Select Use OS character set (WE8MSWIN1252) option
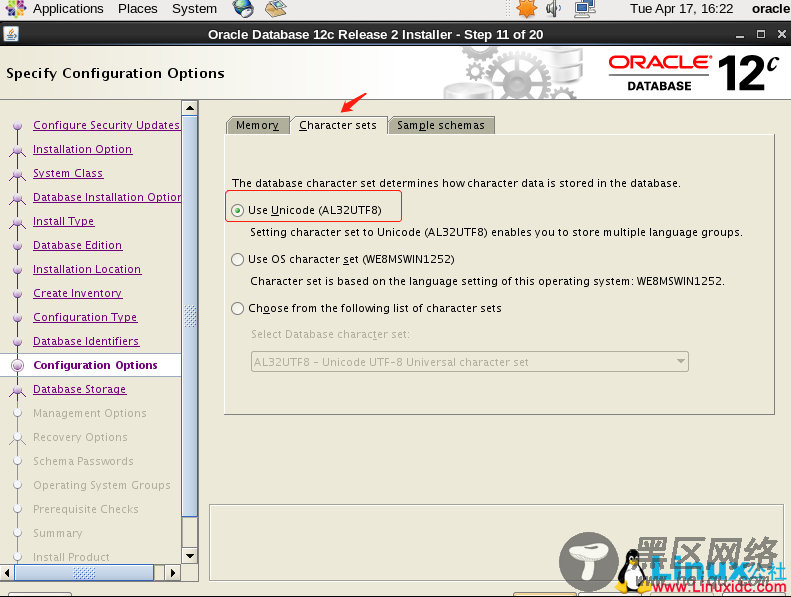 (x=238, y=259)
